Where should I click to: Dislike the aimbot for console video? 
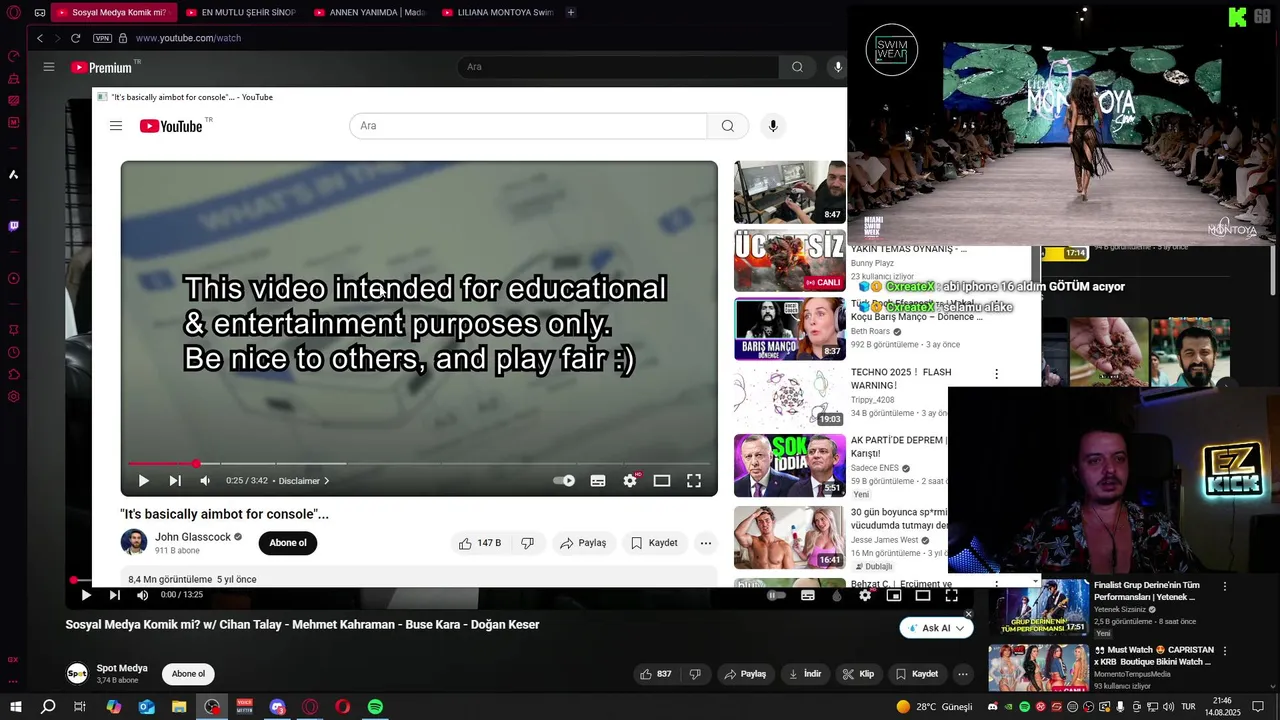[528, 543]
